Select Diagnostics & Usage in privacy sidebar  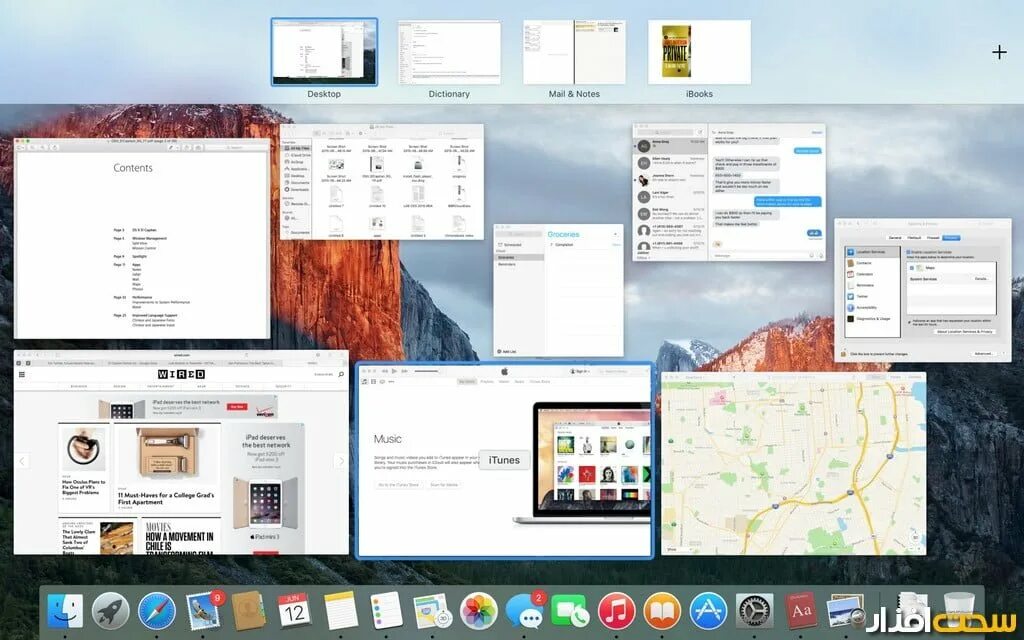pyautogui.click(x=871, y=319)
